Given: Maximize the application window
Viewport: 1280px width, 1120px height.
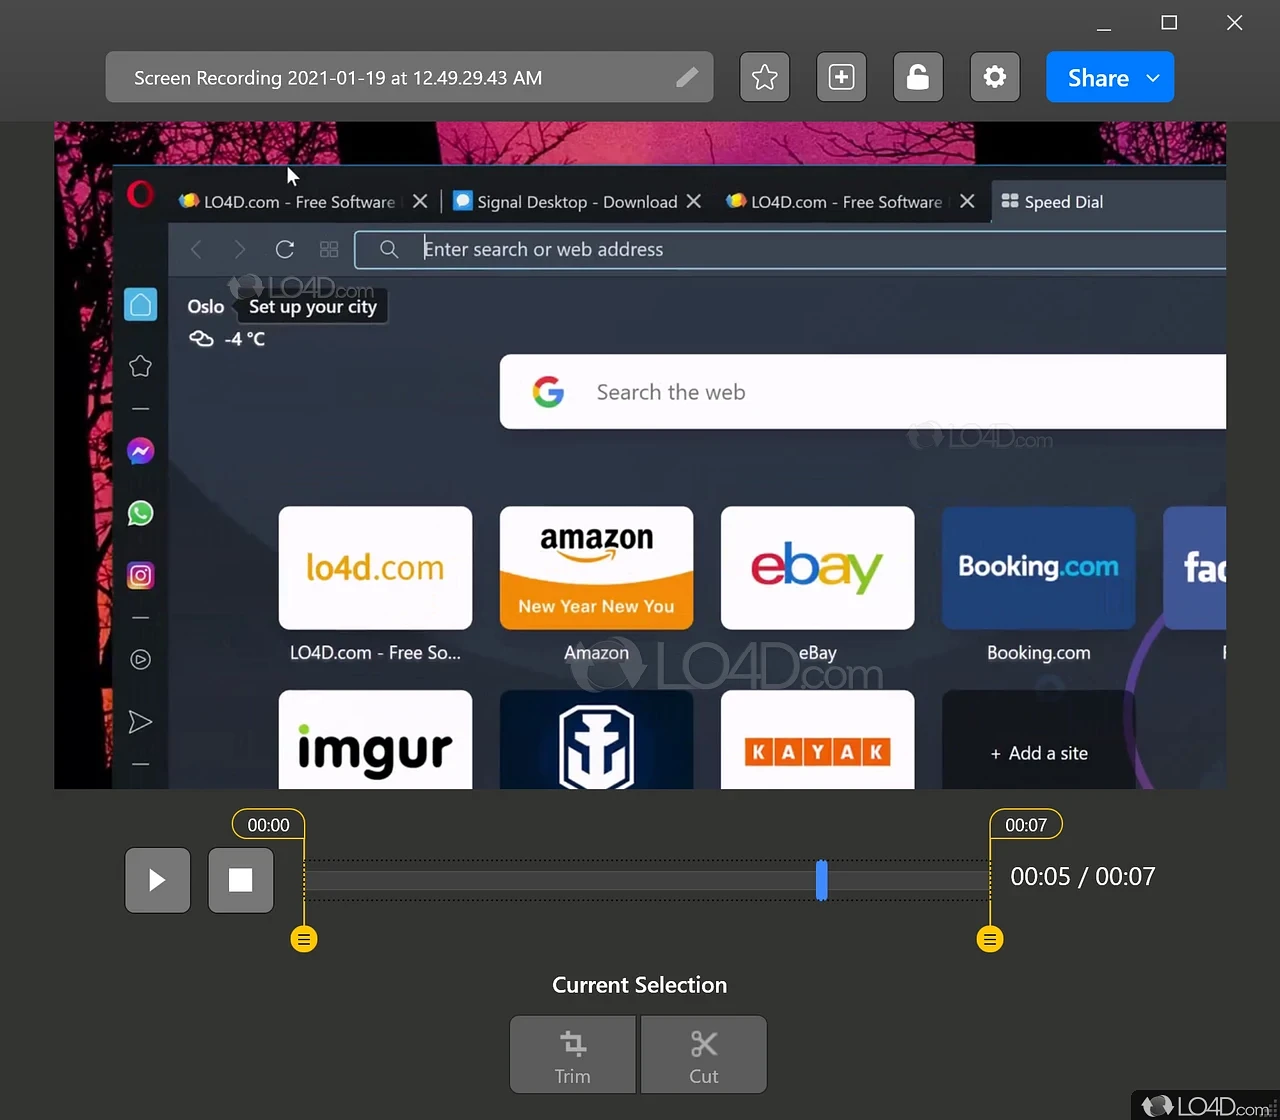Looking at the screenshot, I should tap(1169, 22).
